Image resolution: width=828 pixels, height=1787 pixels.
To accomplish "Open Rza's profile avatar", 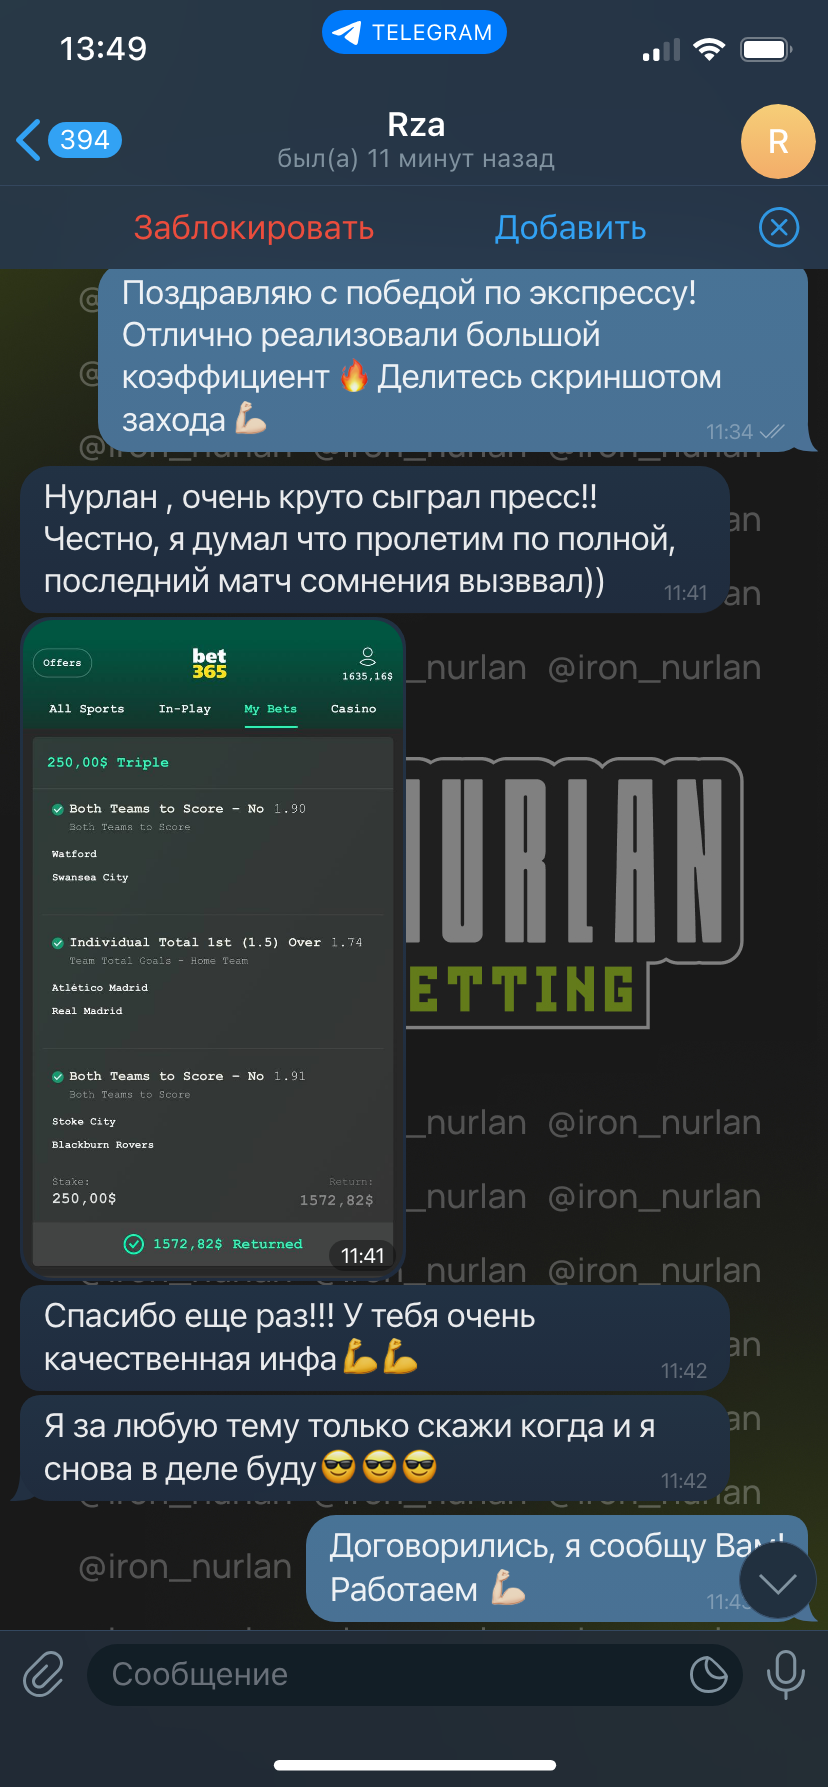I will pos(778,141).
